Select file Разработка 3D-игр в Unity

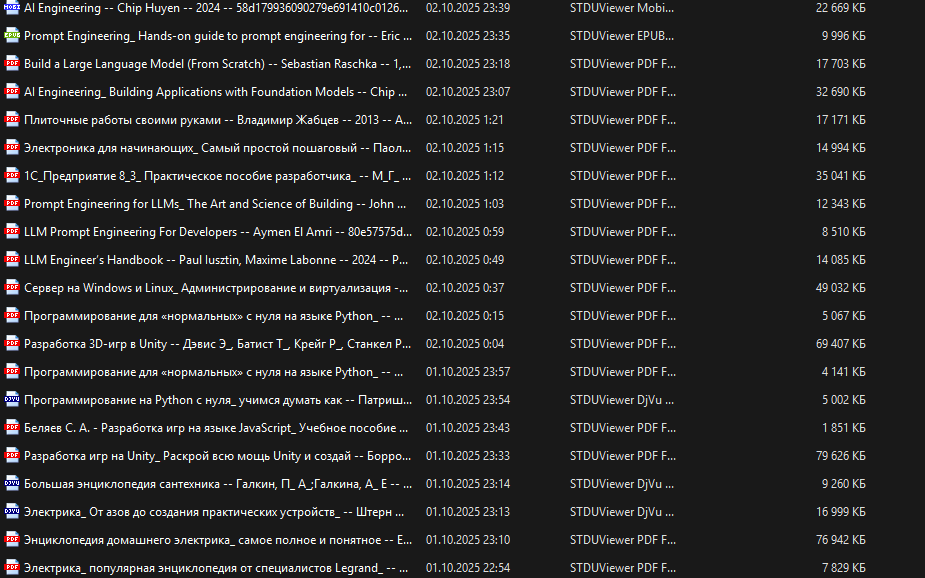[218, 344]
